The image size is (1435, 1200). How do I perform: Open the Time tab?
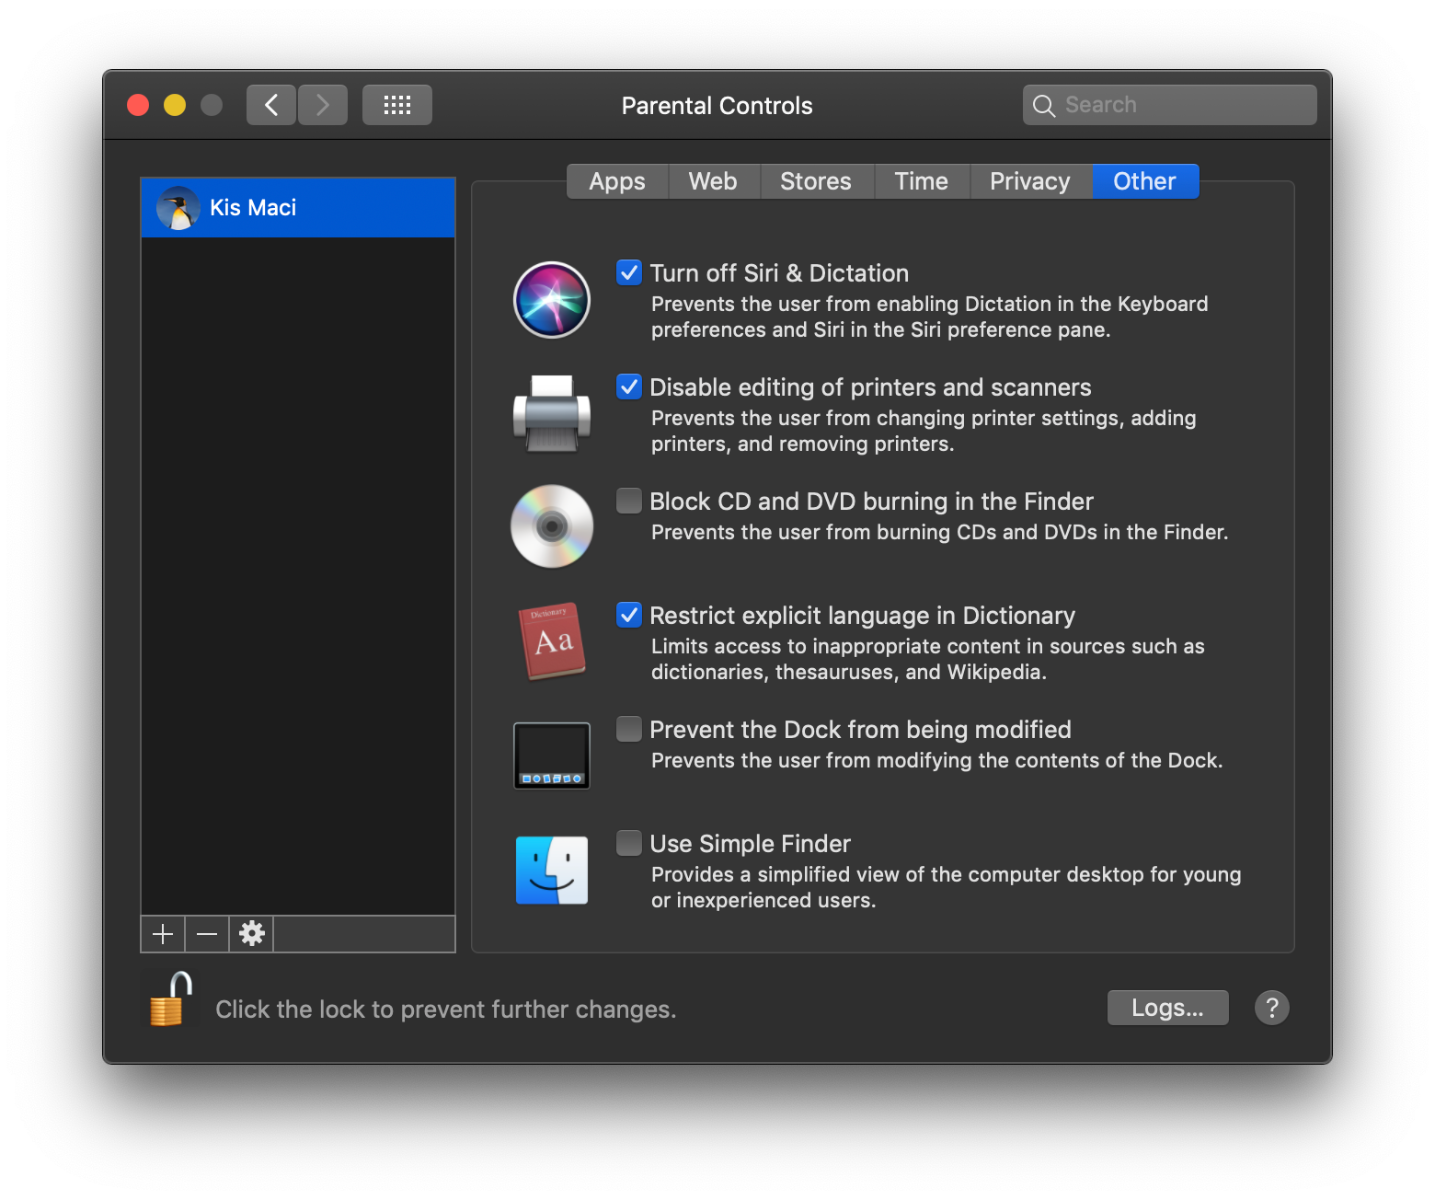[921, 182]
